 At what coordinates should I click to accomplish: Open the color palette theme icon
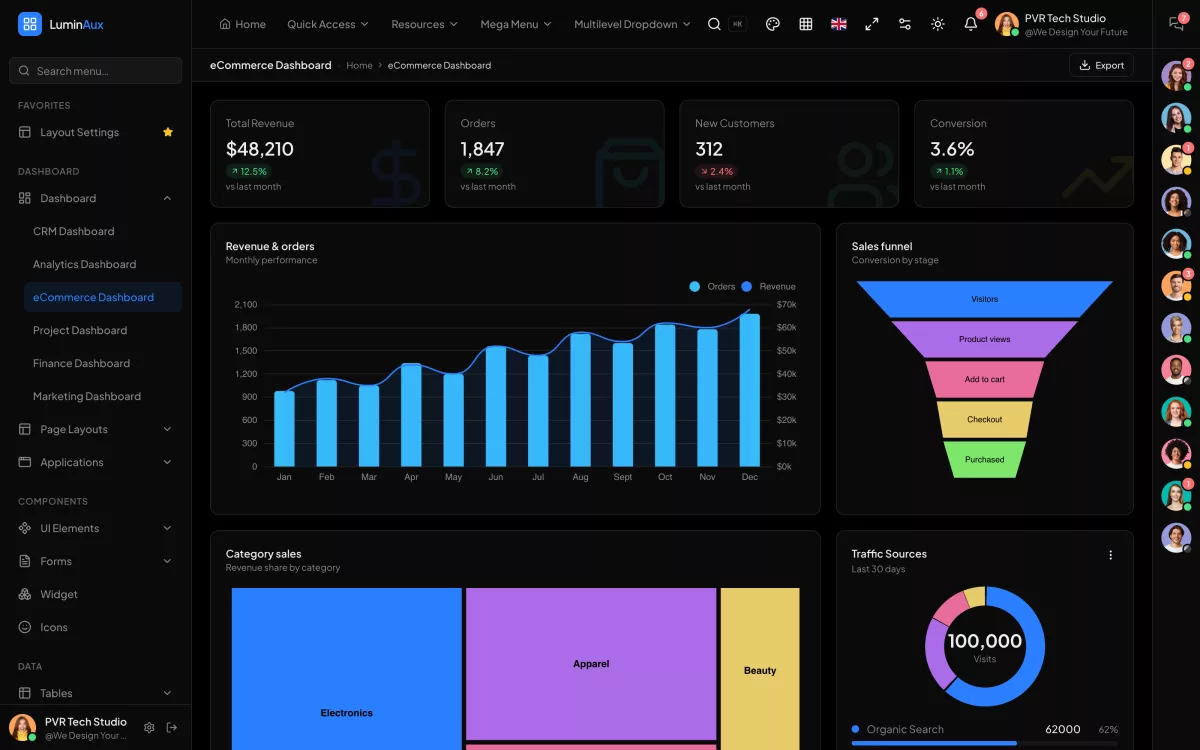(772, 24)
